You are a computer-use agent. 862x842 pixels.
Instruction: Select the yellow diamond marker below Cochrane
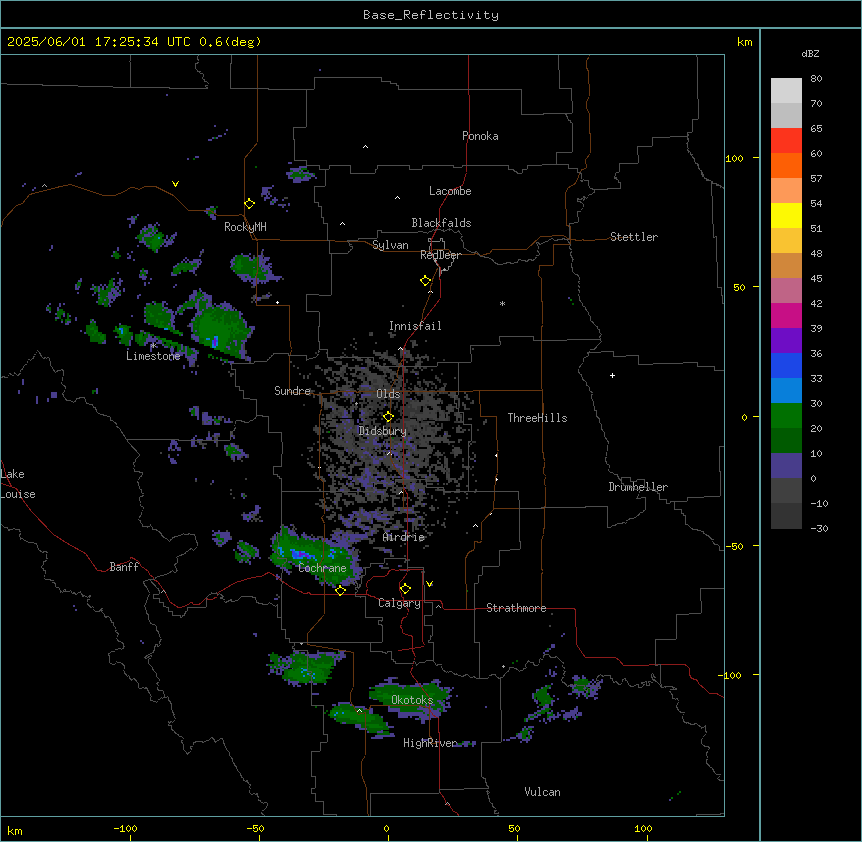pyautogui.click(x=340, y=590)
